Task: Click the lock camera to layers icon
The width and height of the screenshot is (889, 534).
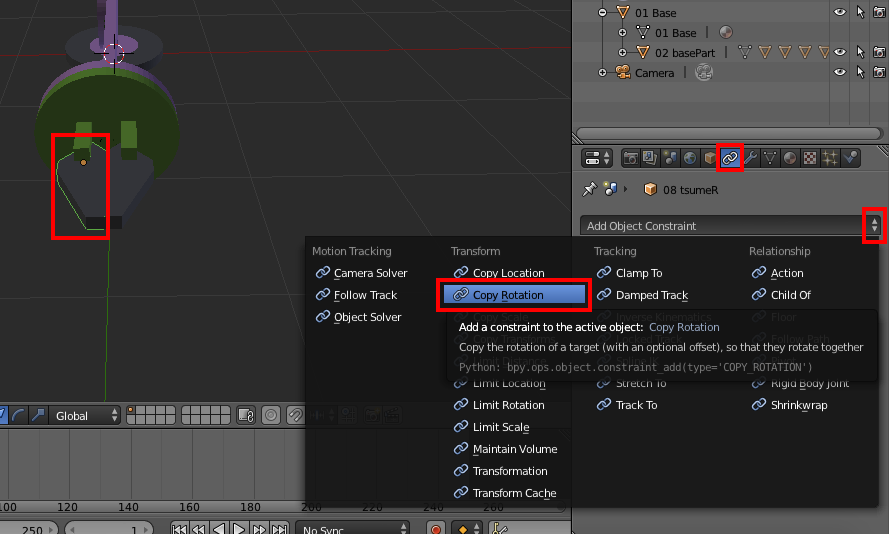Action: [246, 416]
